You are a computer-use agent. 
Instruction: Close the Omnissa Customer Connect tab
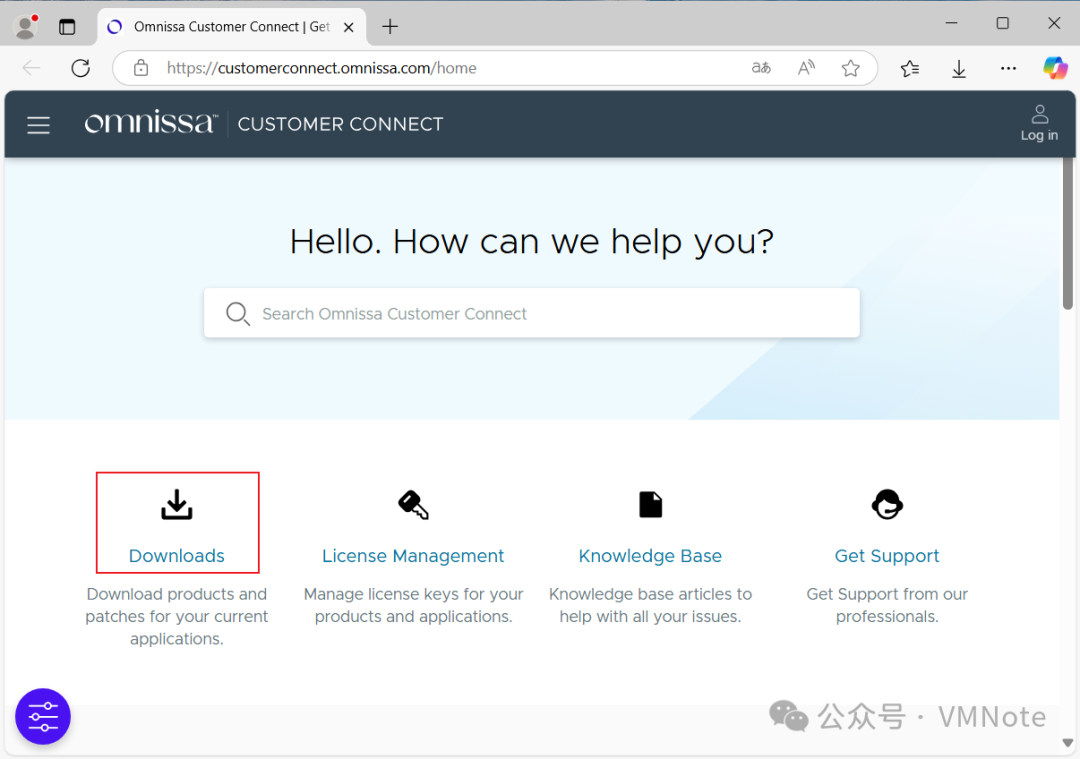[x=349, y=27]
